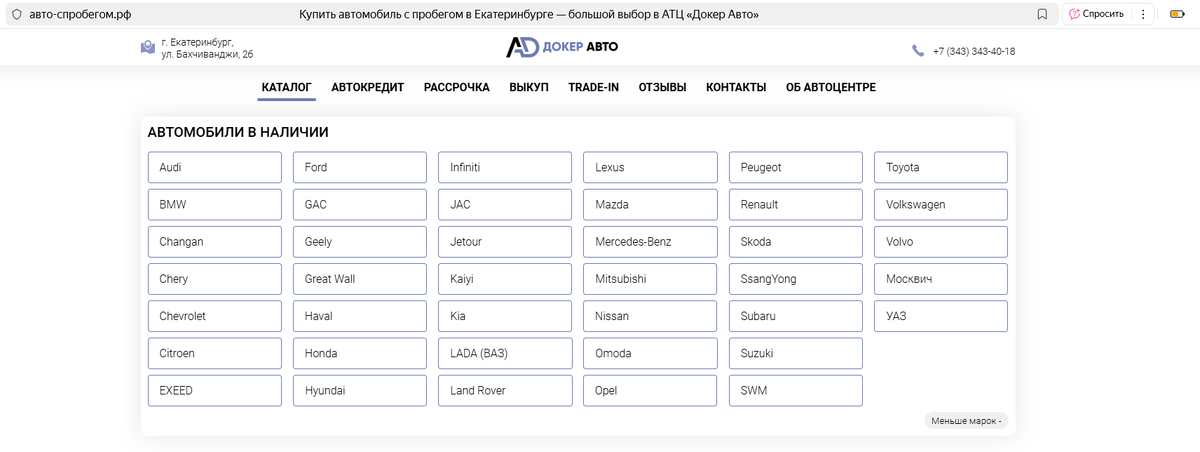Pick the Mitsubishi brand

click(651, 279)
